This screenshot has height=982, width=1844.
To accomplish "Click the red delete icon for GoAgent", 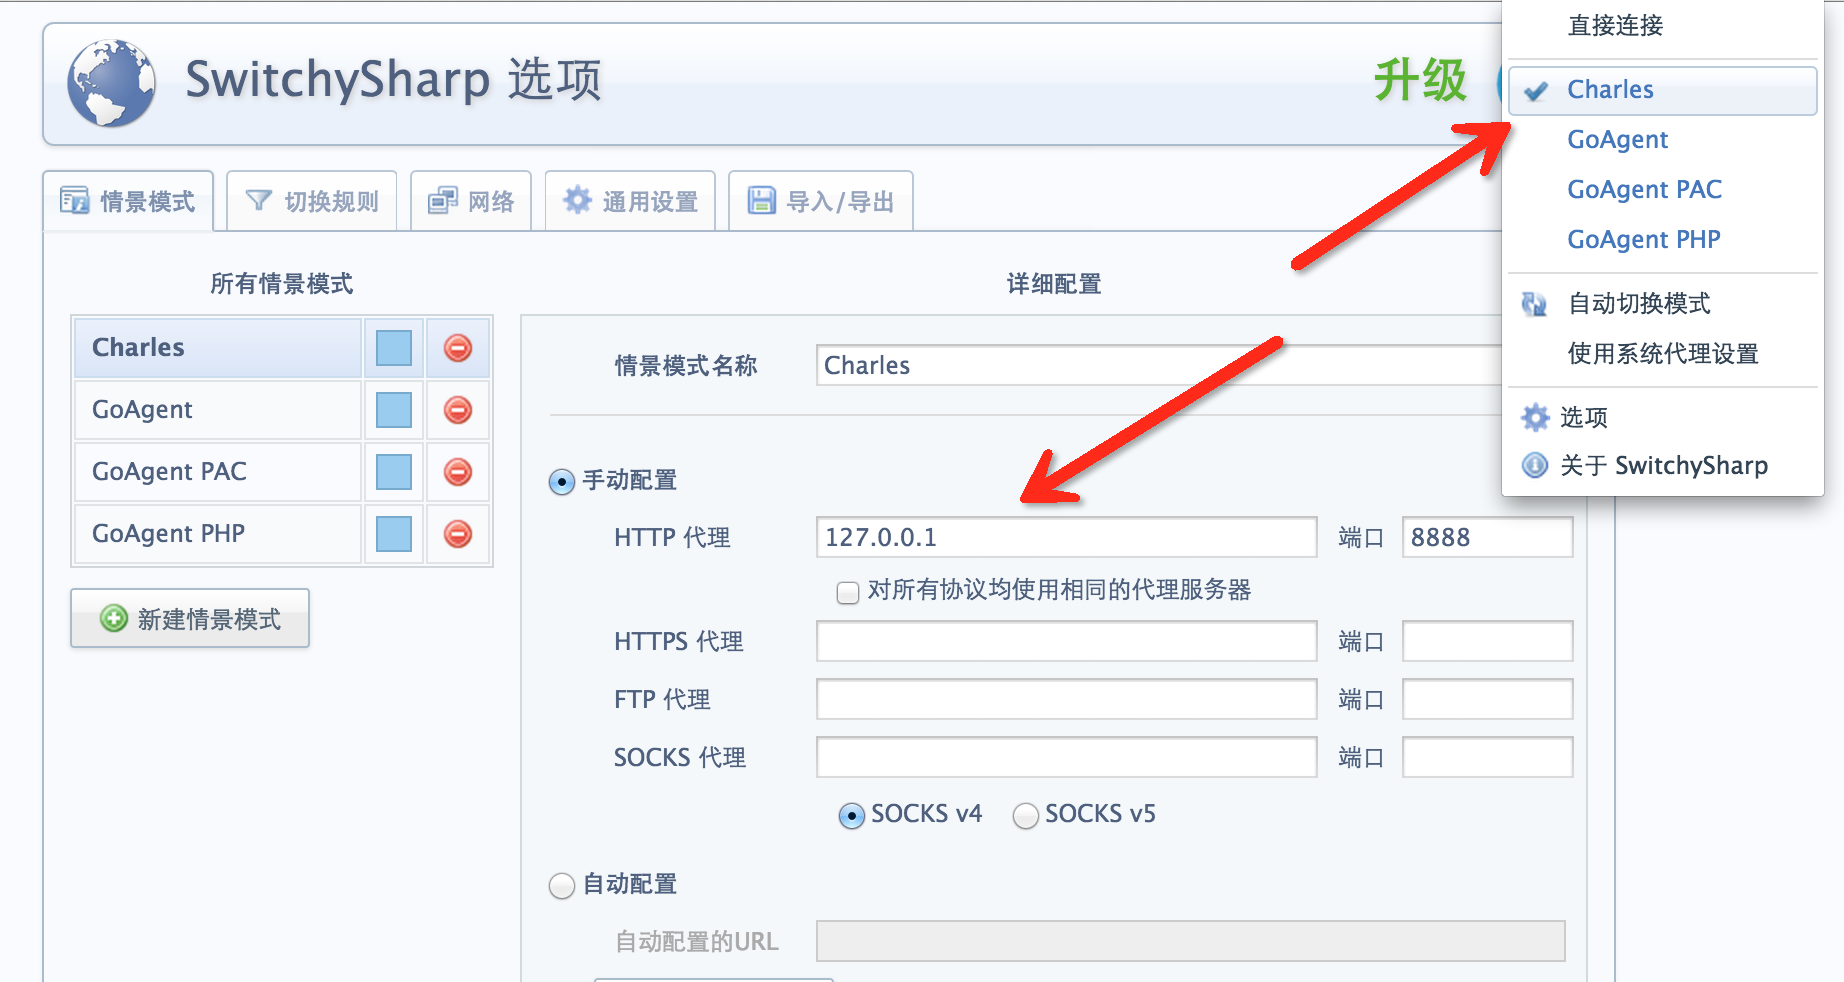I will 458,410.
